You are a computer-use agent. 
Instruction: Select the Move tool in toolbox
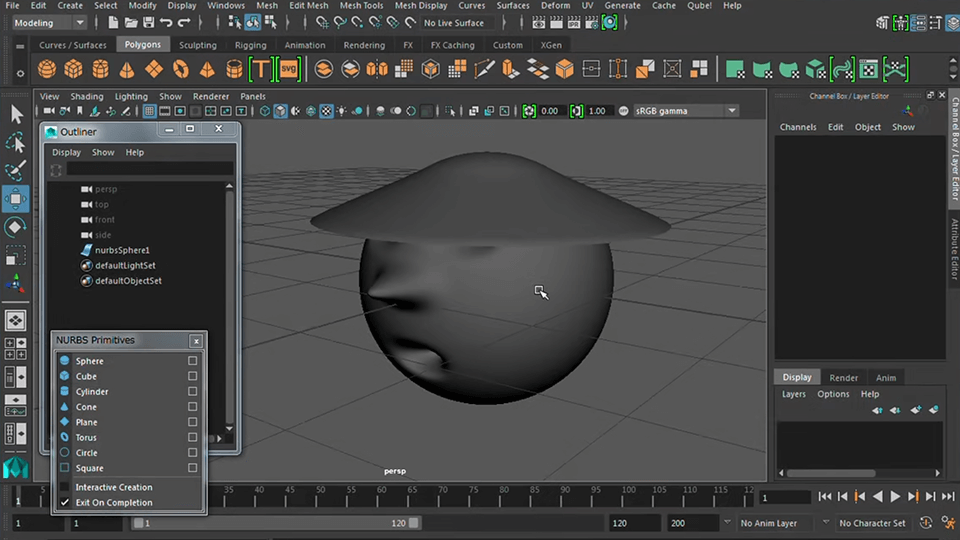pos(16,197)
